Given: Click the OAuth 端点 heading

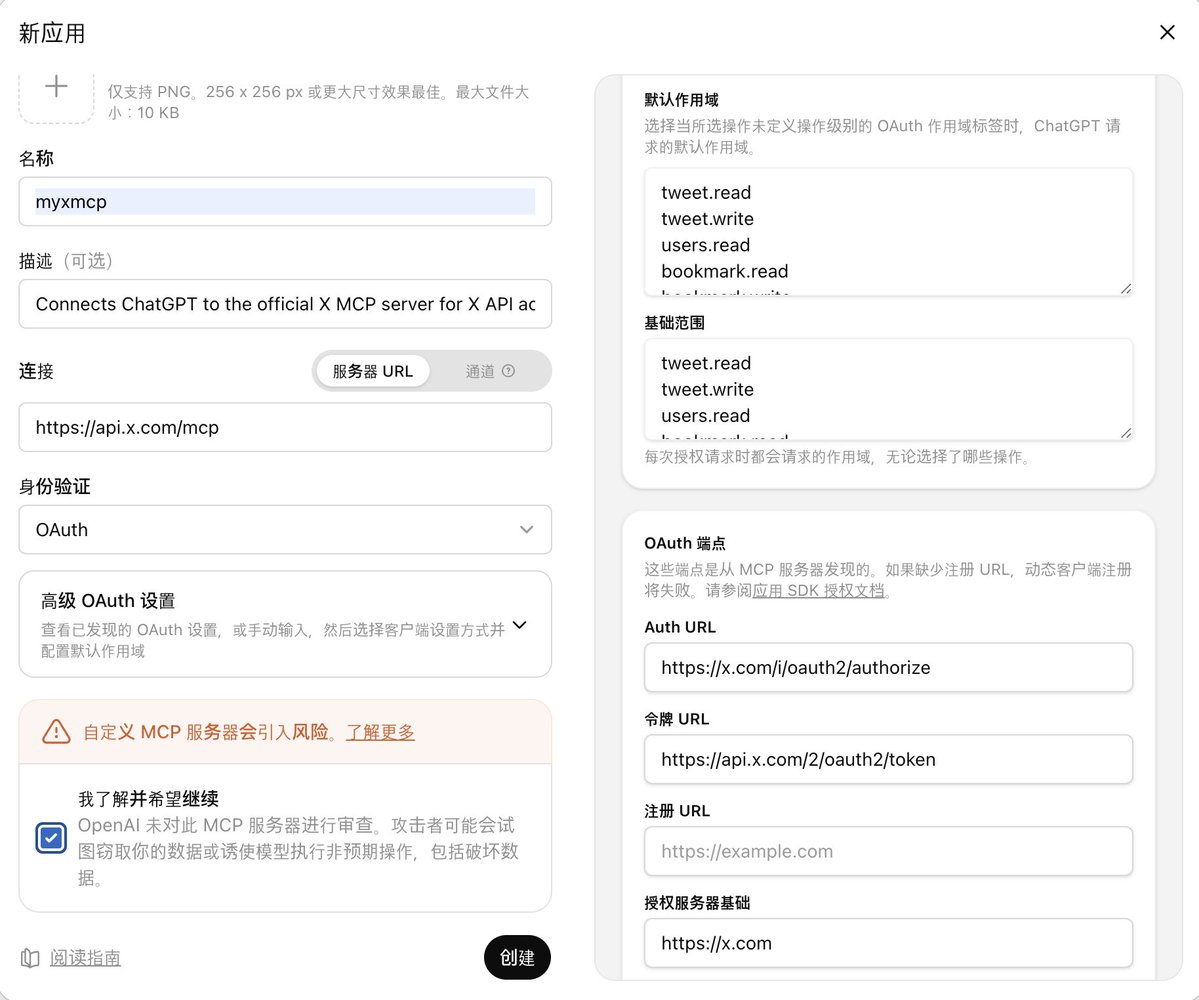Looking at the screenshot, I should point(684,544).
